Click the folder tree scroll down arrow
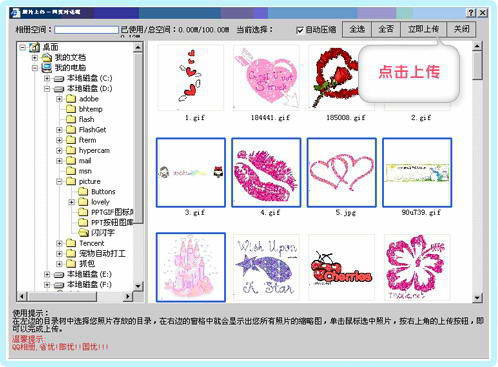The width and height of the screenshot is (498, 367). [x=138, y=286]
